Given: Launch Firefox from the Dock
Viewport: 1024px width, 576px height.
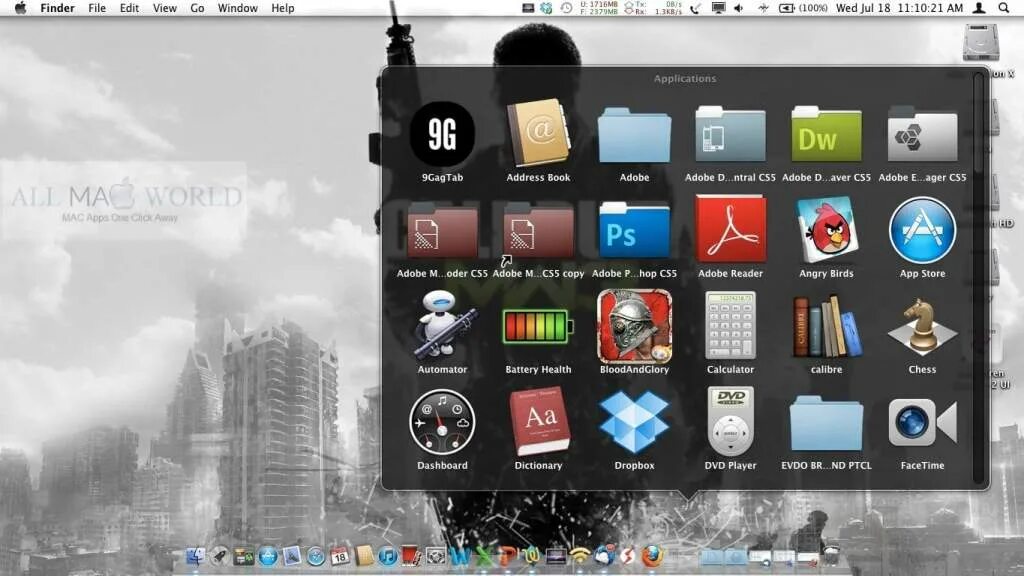Looking at the screenshot, I should (x=652, y=556).
